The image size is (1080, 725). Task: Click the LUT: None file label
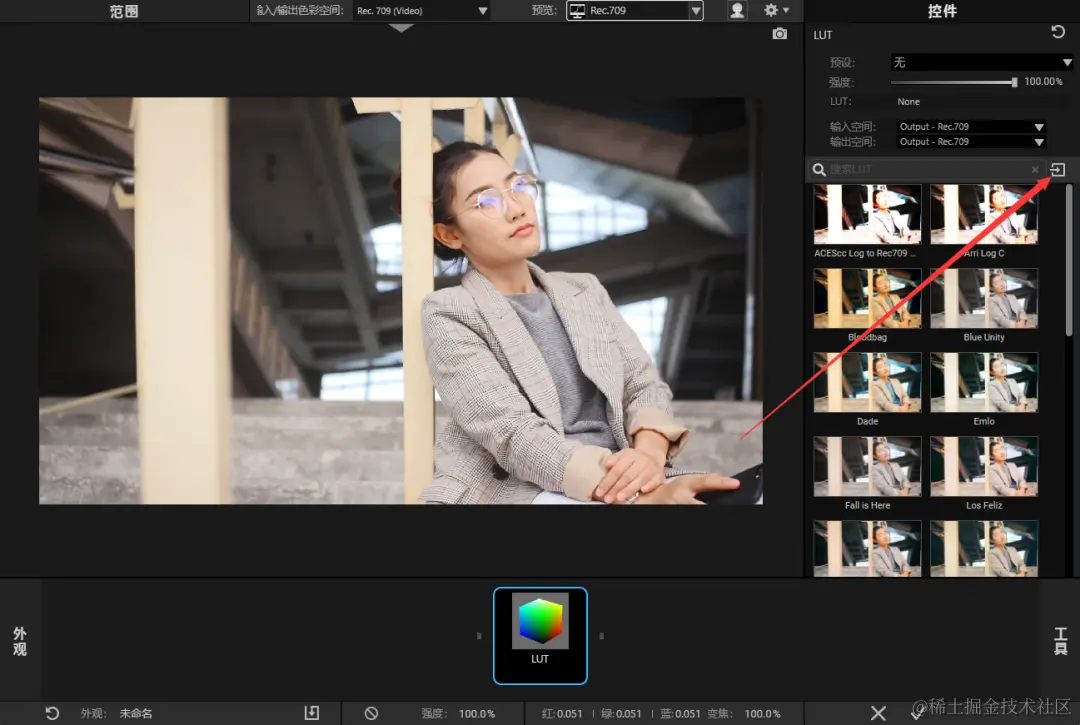tap(908, 101)
